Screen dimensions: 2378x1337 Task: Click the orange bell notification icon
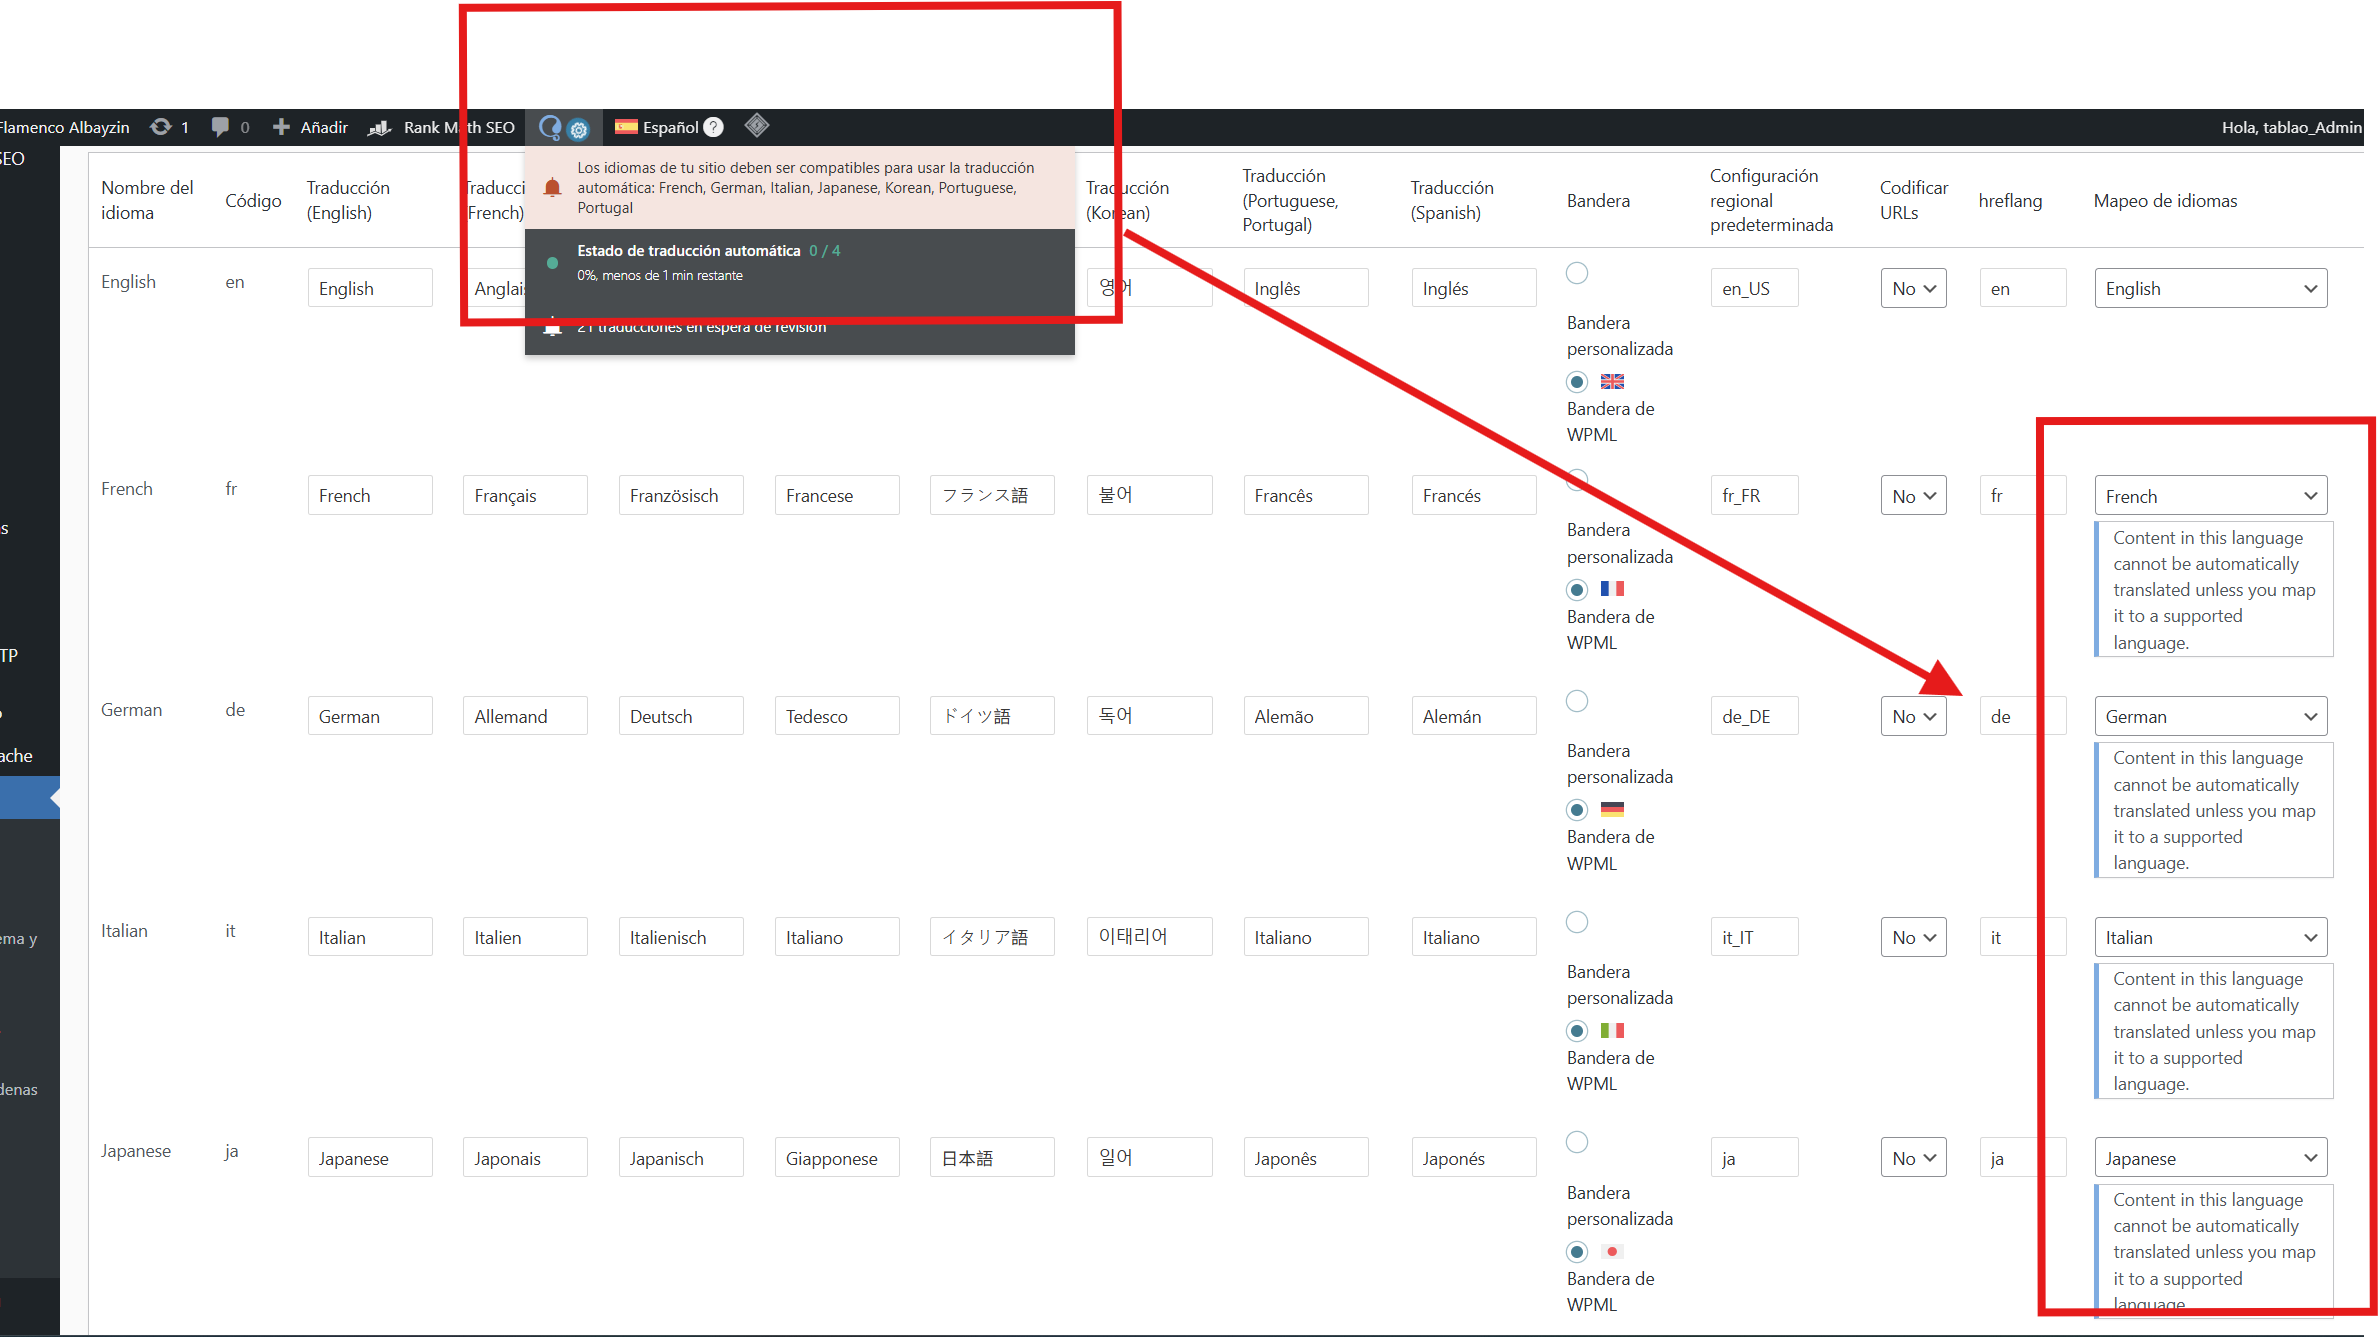[x=552, y=187]
